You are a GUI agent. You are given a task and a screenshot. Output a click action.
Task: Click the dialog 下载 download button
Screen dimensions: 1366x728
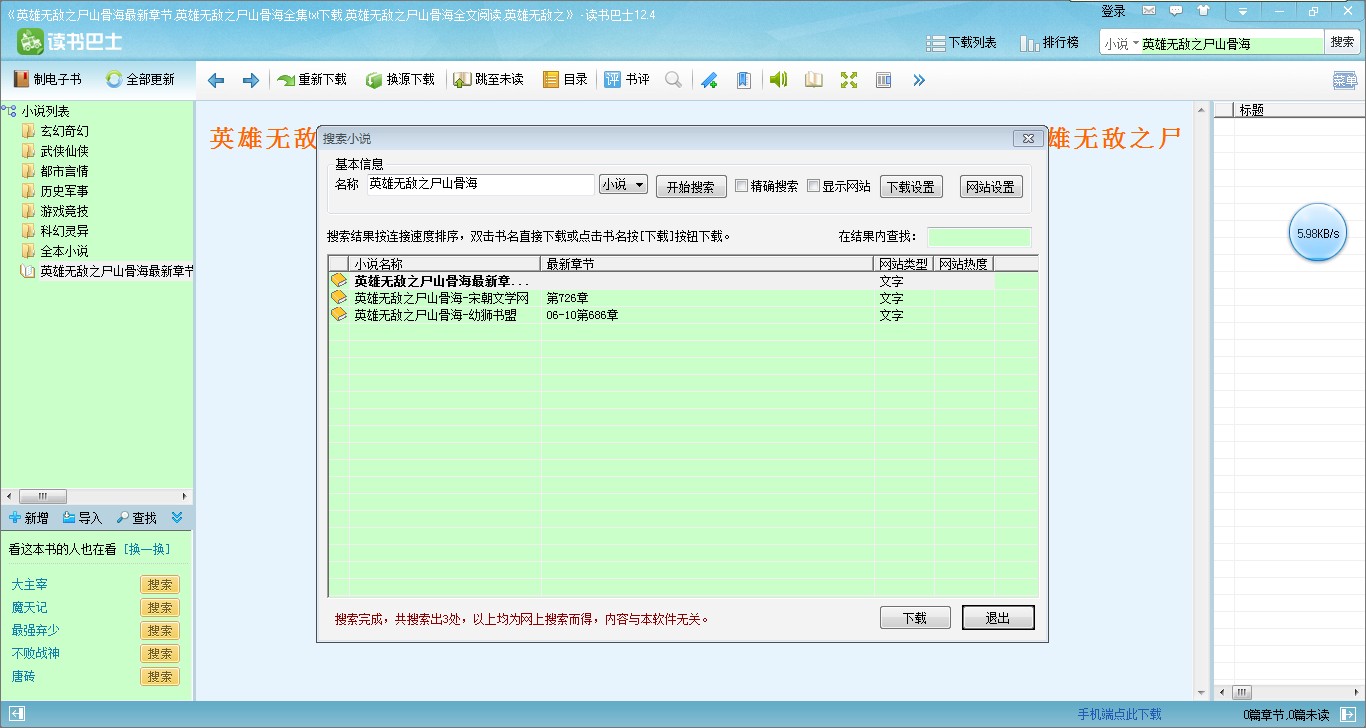click(x=915, y=618)
